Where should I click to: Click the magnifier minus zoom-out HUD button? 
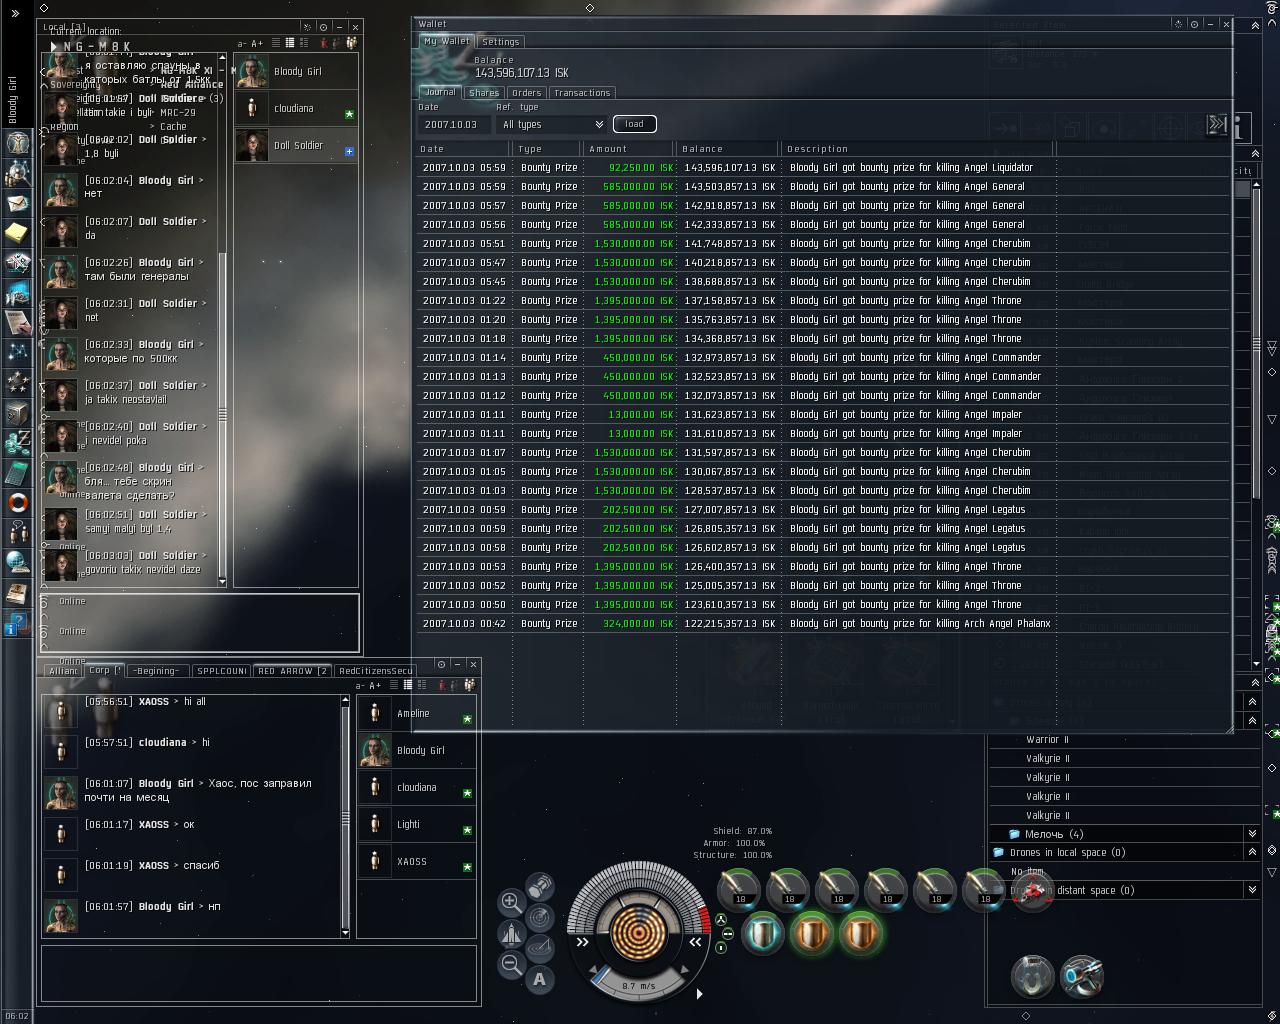click(510, 964)
